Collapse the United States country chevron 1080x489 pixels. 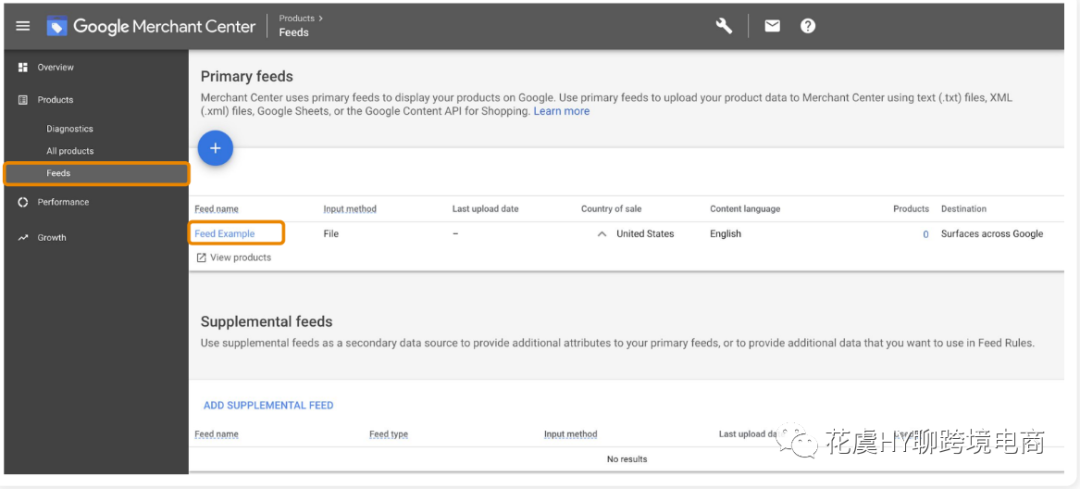tap(602, 234)
